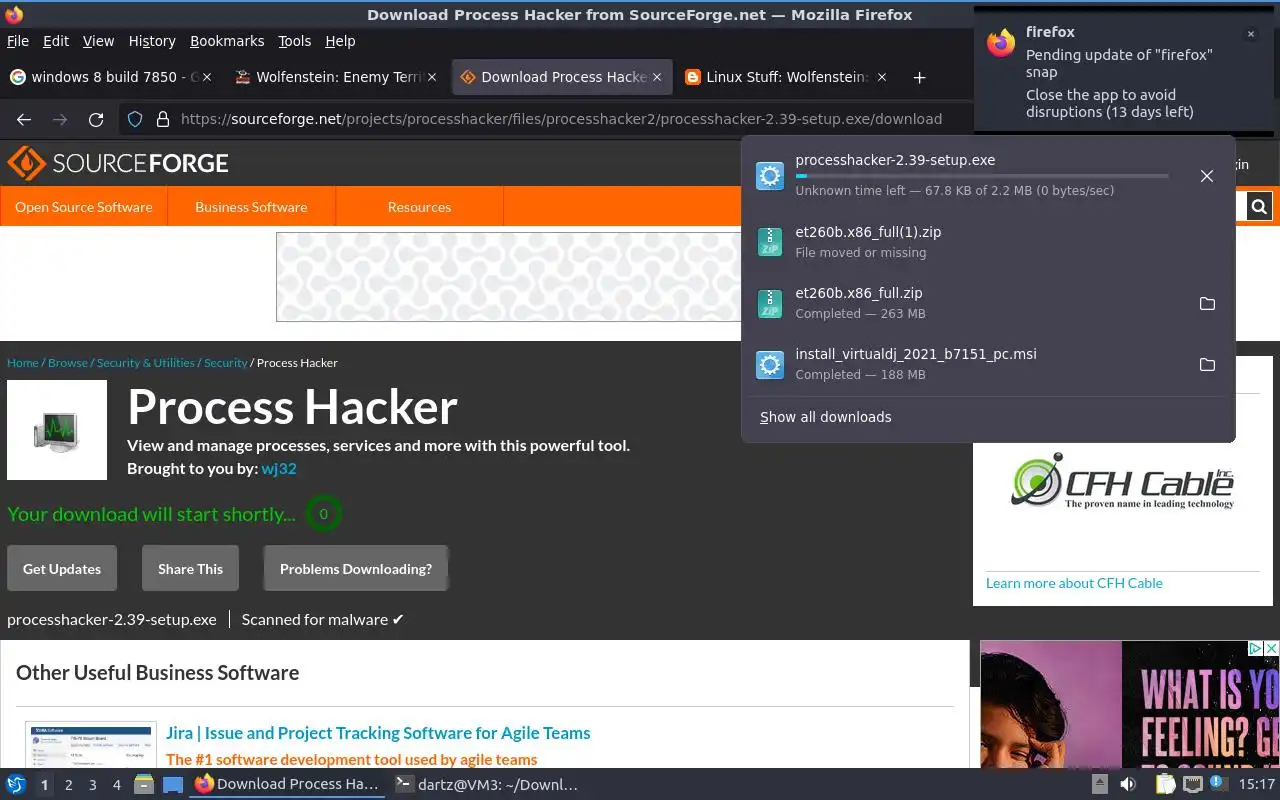Open the volume speaker control in tray
This screenshot has width=1280, height=800.
1128,784
